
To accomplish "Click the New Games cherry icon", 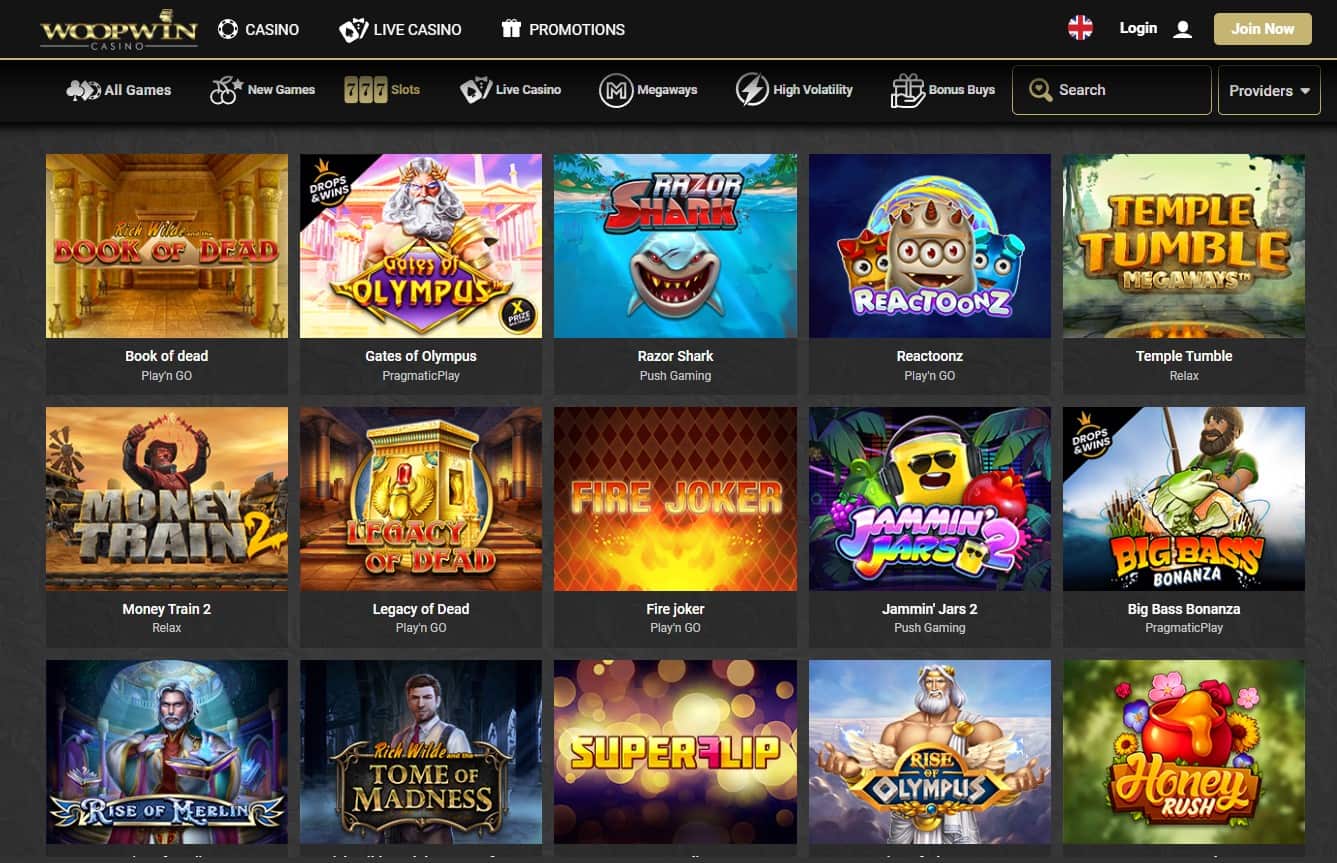I will click(x=225, y=90).
